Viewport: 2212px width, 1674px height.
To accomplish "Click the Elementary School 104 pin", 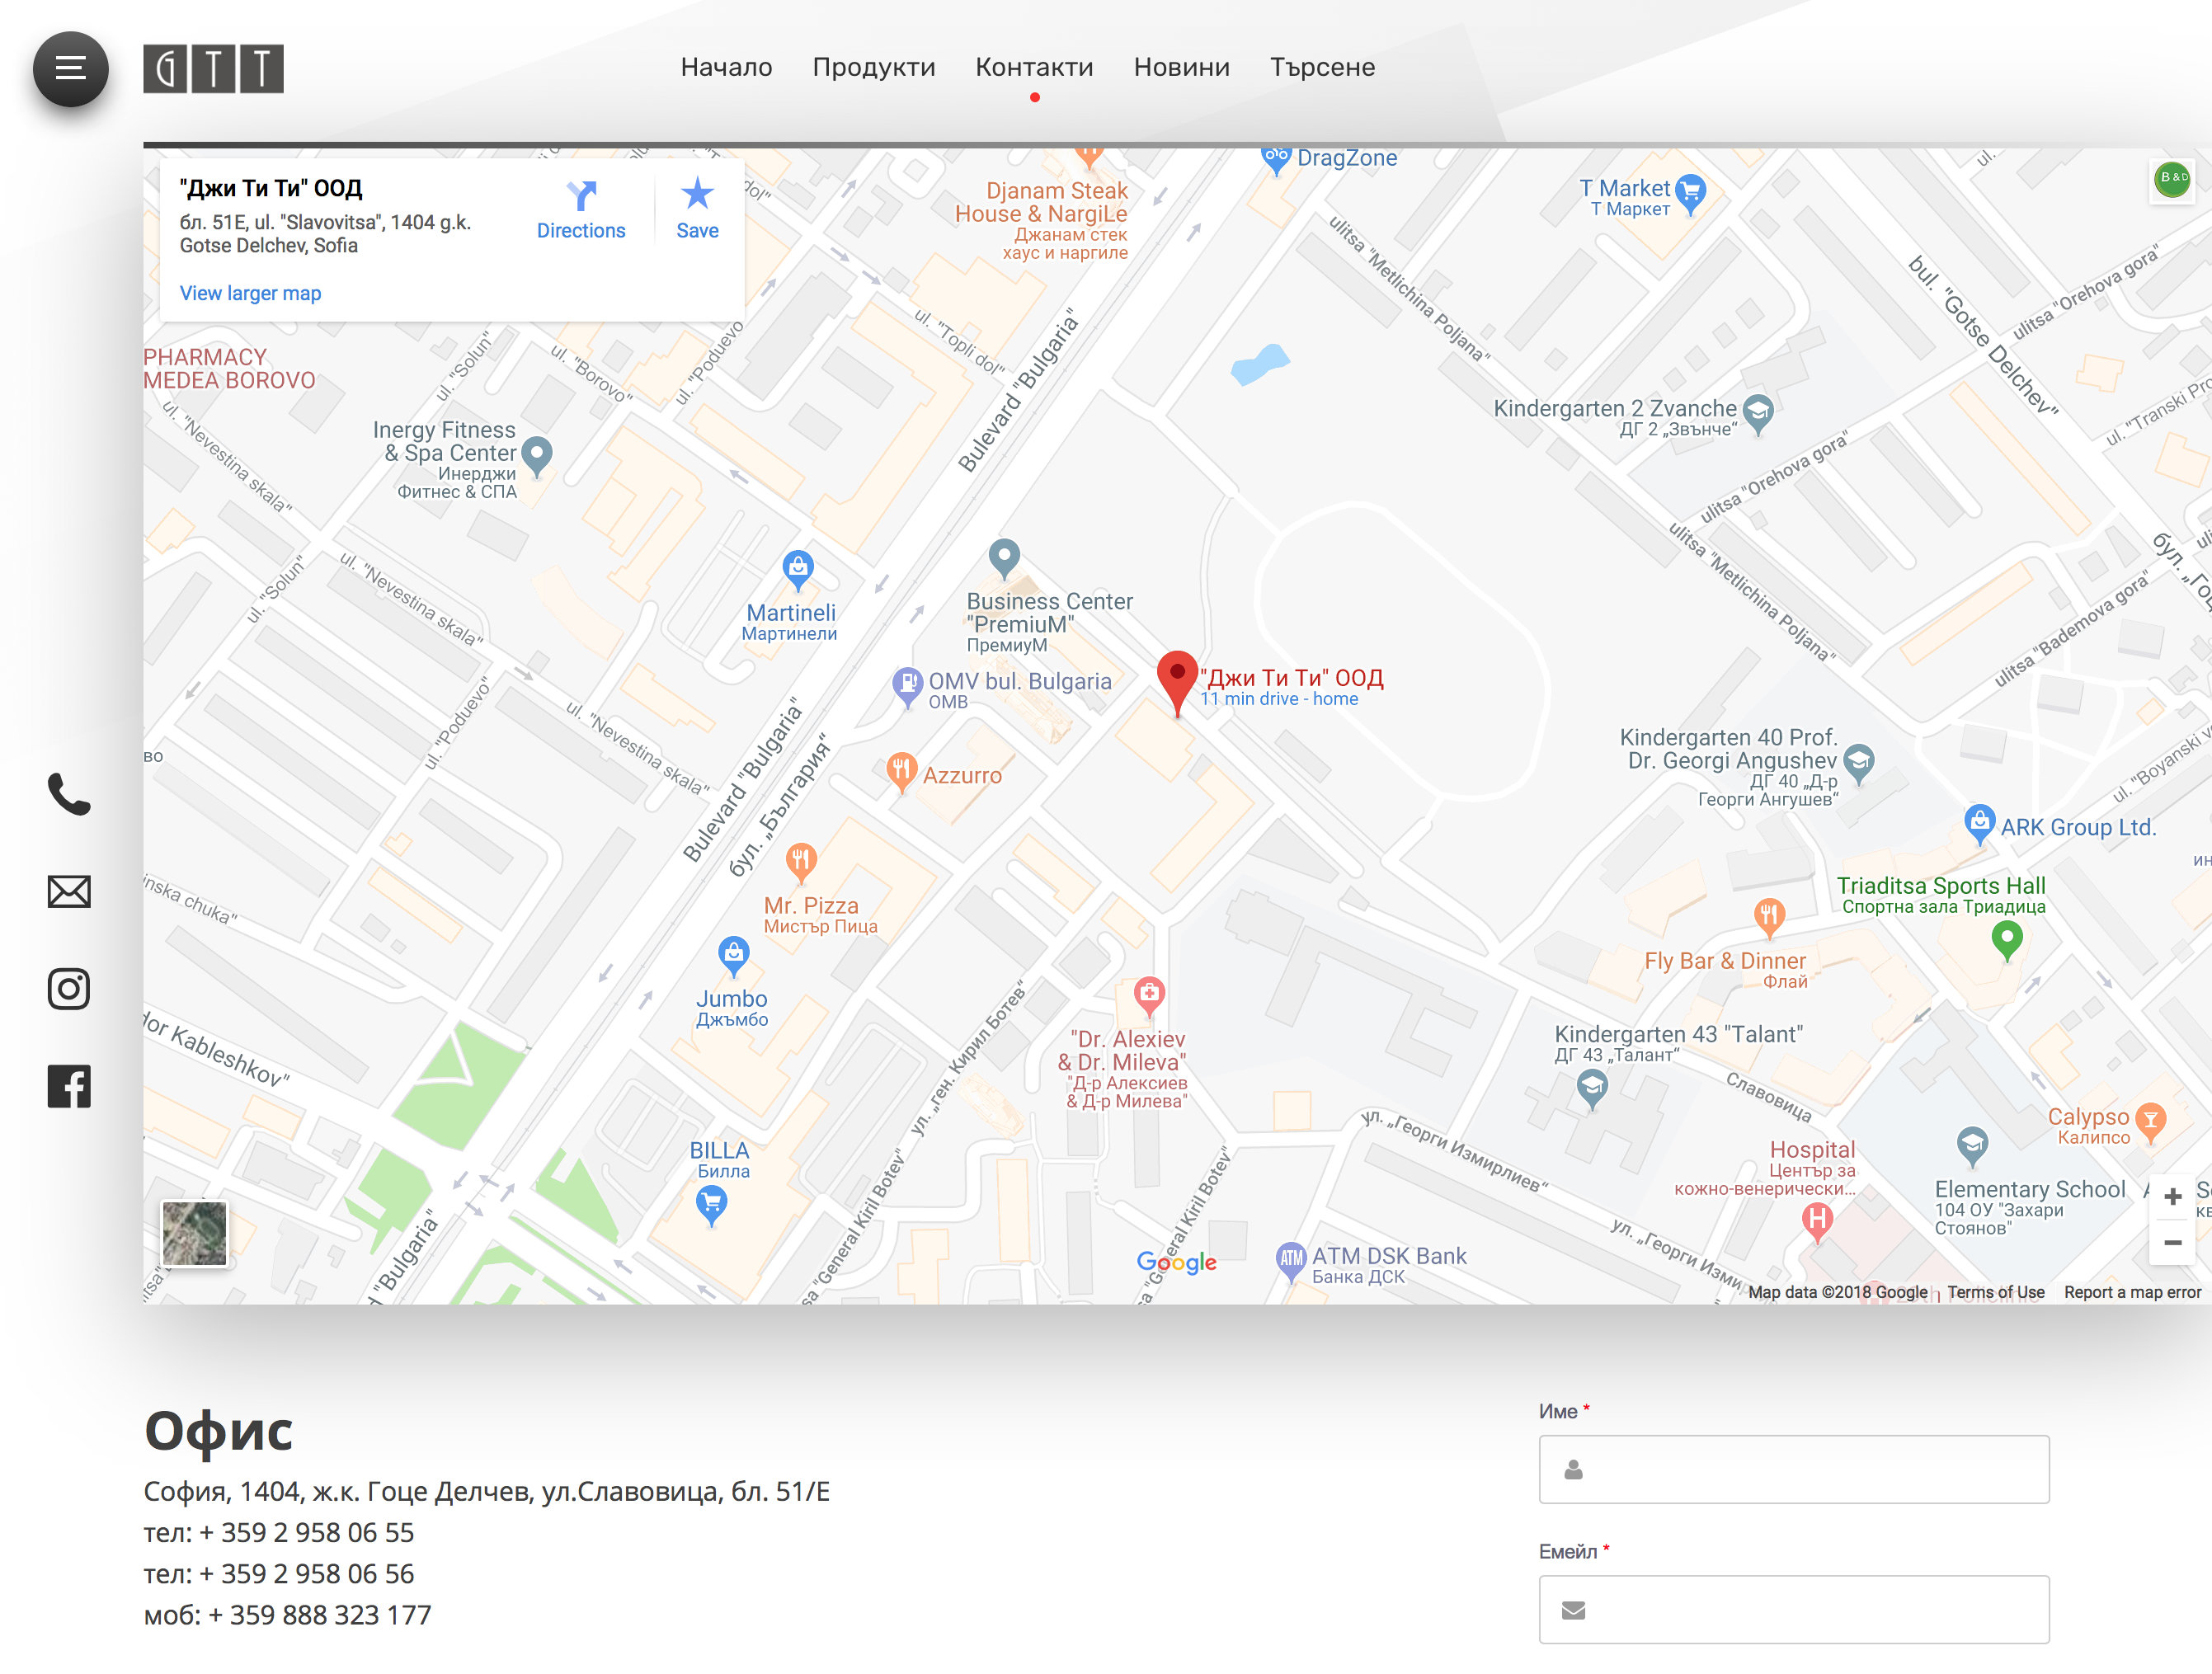I will (x=1971, y=1146).
